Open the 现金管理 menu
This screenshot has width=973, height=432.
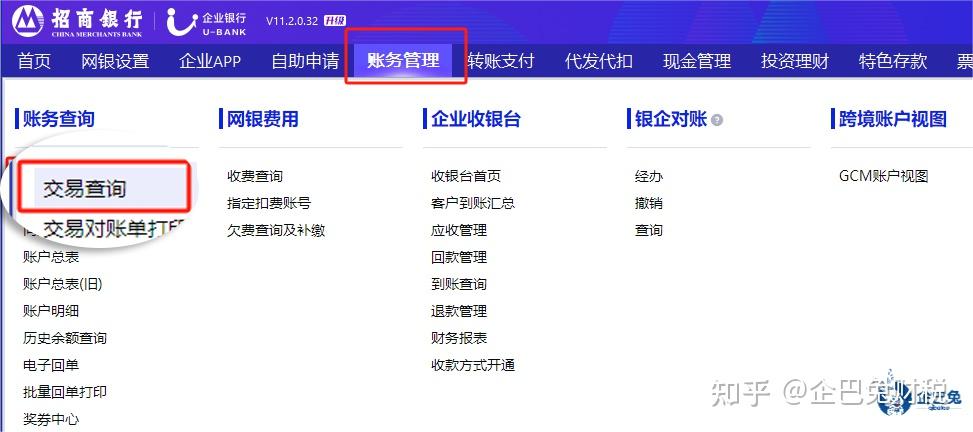tap(697, 61)
